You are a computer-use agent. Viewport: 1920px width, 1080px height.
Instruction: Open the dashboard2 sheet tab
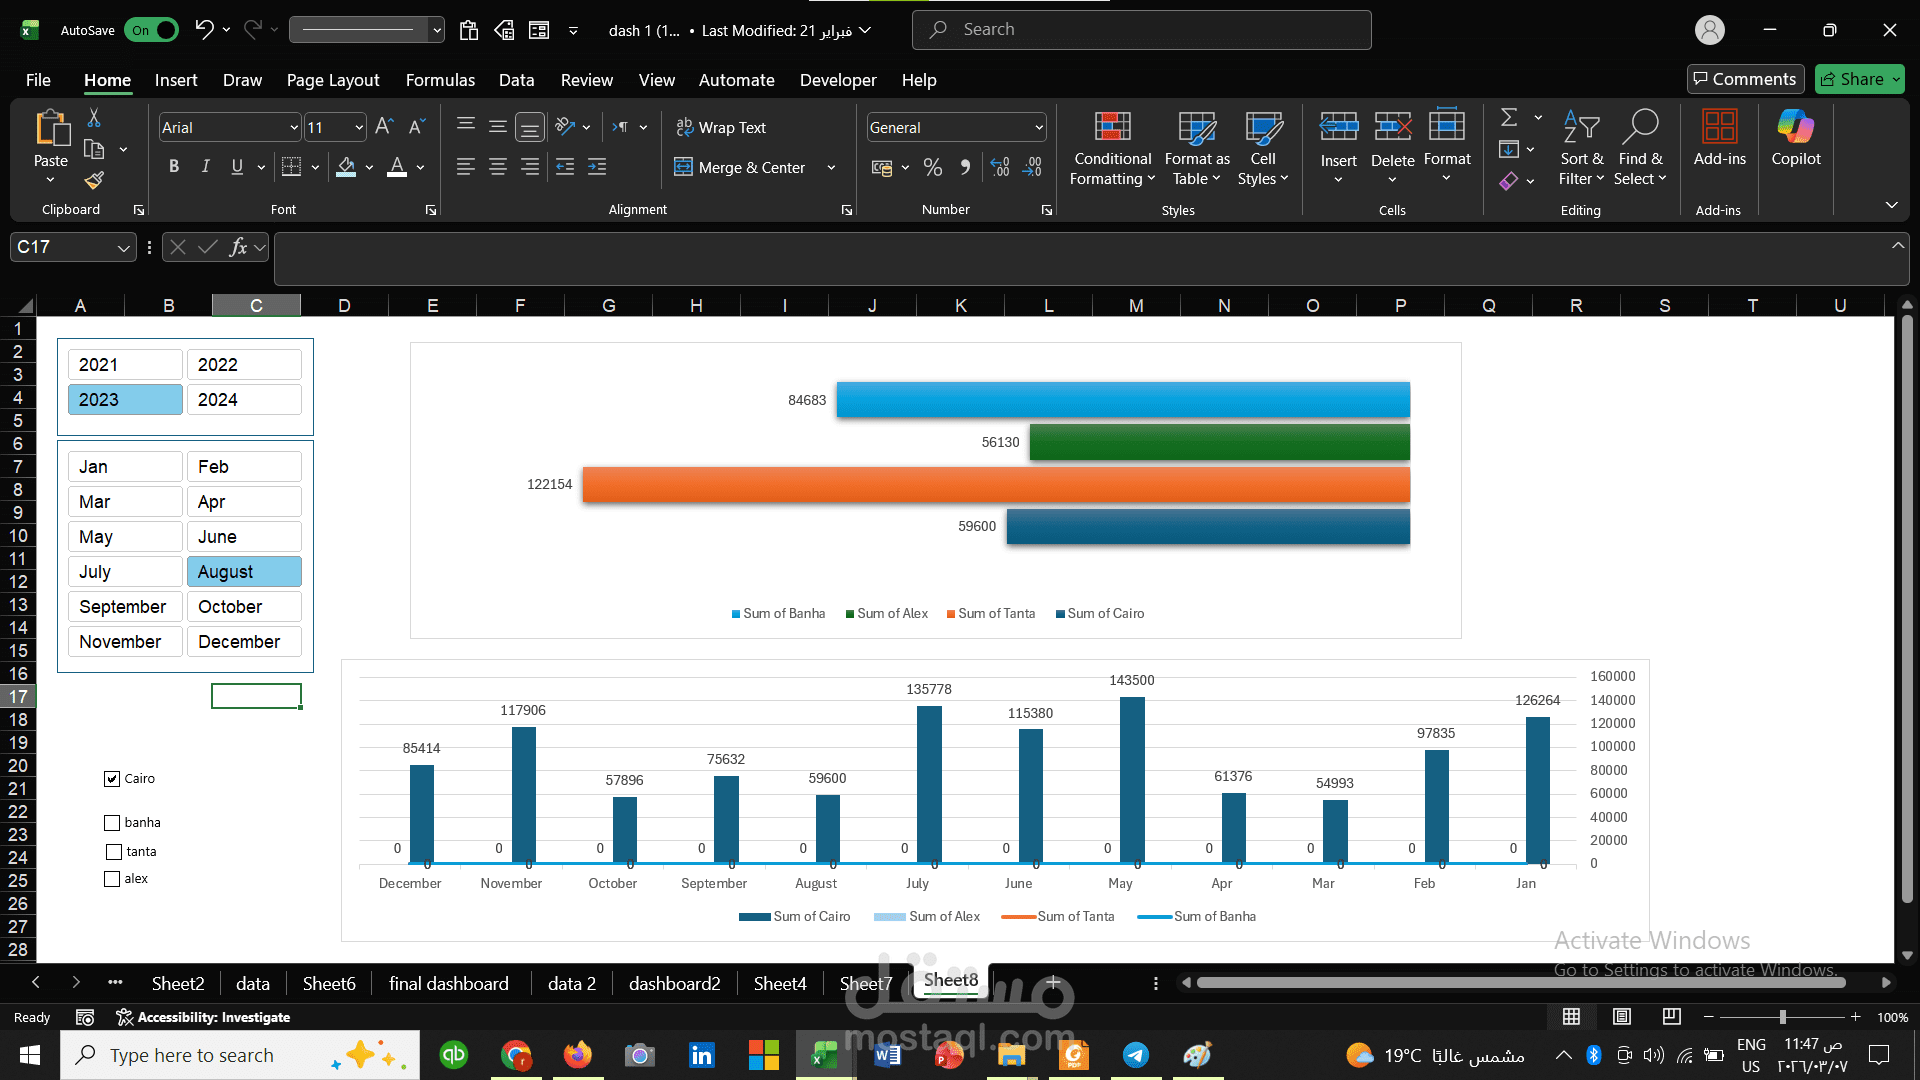pos(675,984)
